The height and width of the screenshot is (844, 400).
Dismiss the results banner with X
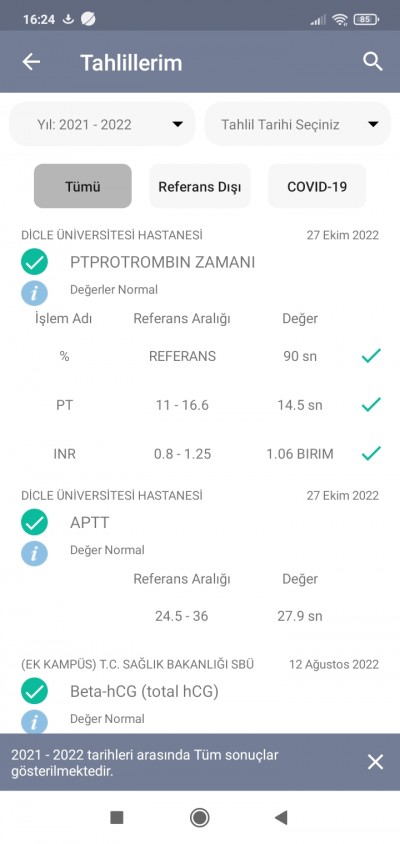click(x=375, y=762)
